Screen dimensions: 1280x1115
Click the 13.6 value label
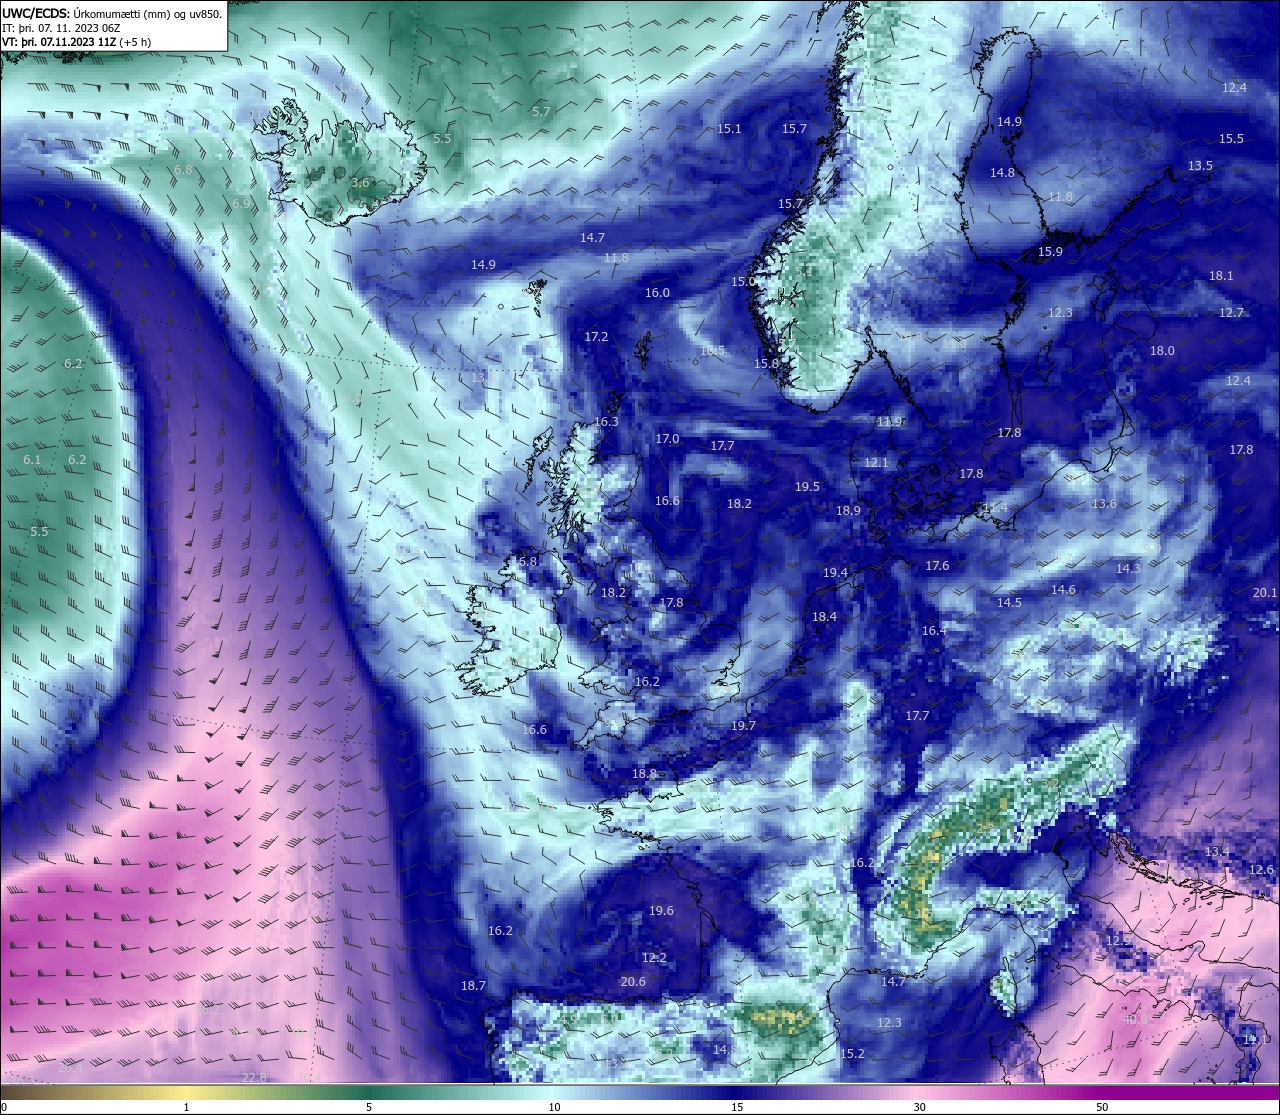(x=1104, y=504)
